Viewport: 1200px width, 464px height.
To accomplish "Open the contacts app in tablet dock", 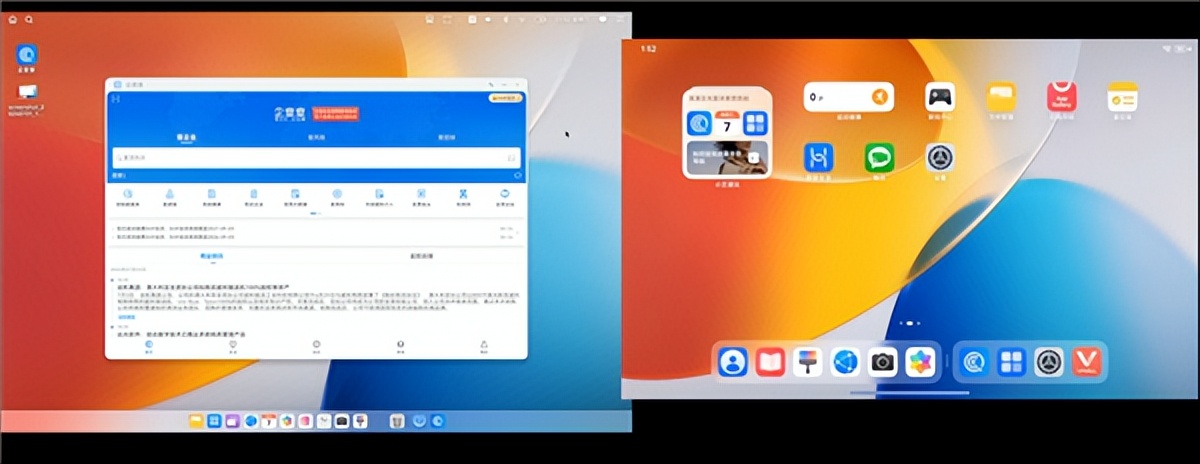I will pyautogui.click(x=733, y=362).
